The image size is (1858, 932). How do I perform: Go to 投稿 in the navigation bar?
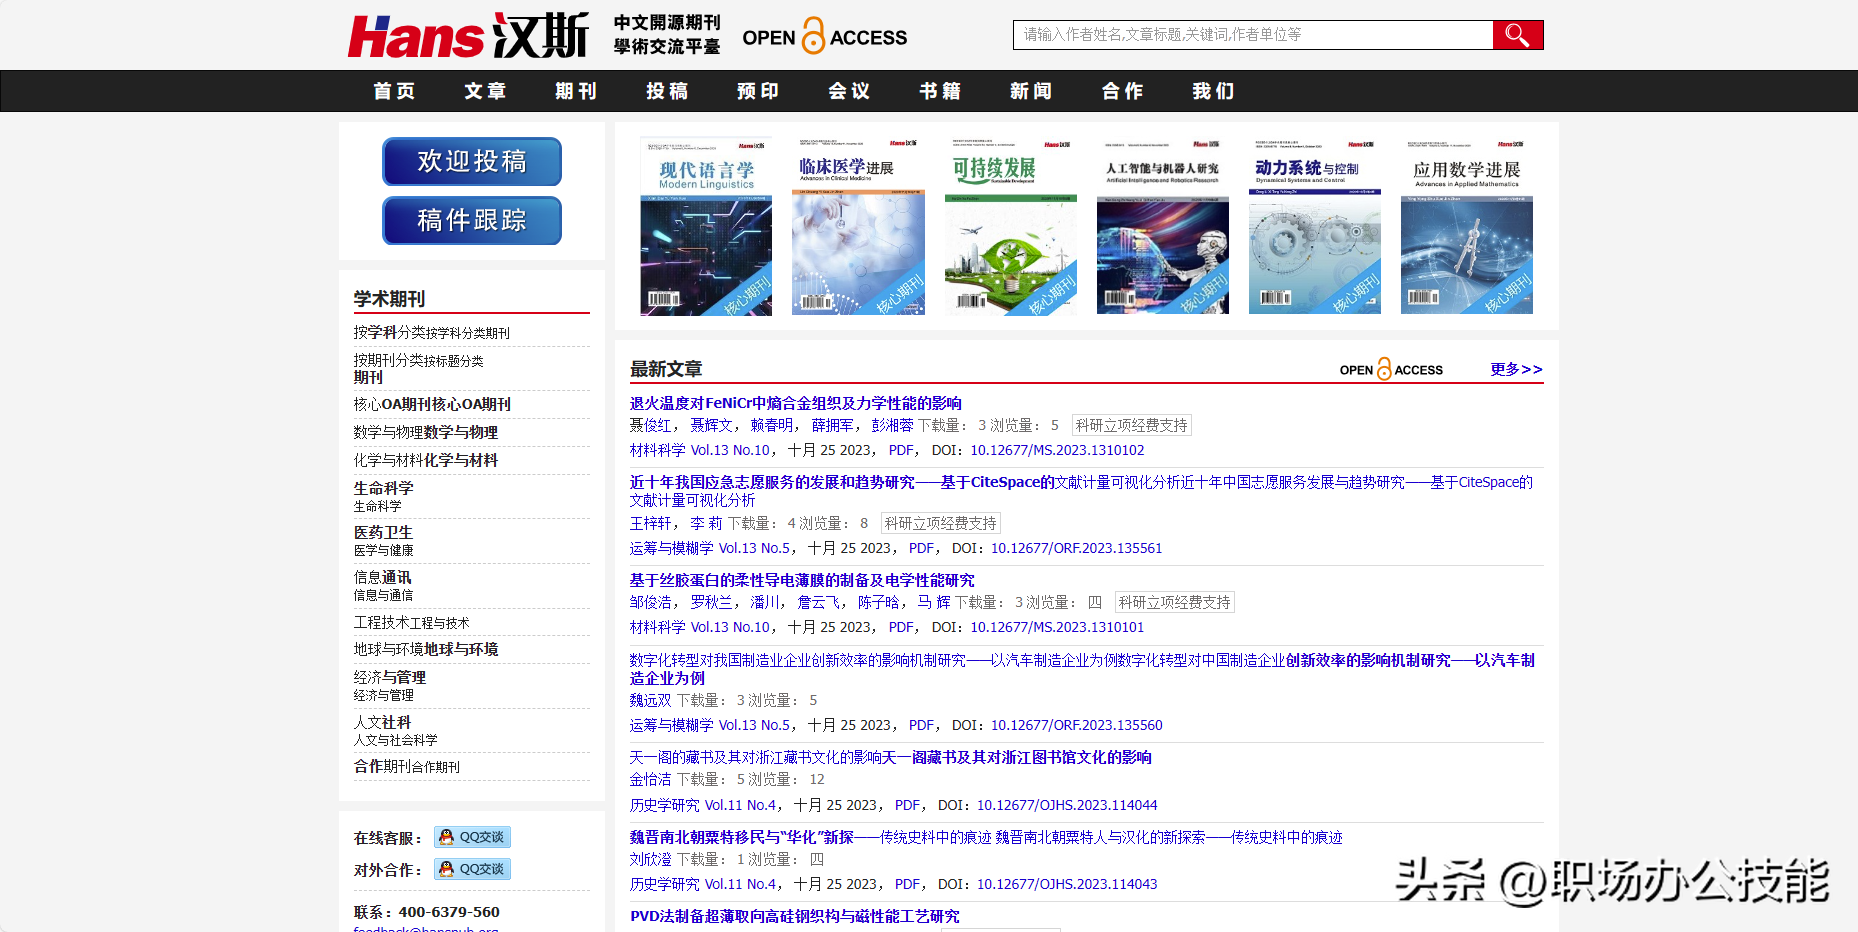tap(667, 91)
